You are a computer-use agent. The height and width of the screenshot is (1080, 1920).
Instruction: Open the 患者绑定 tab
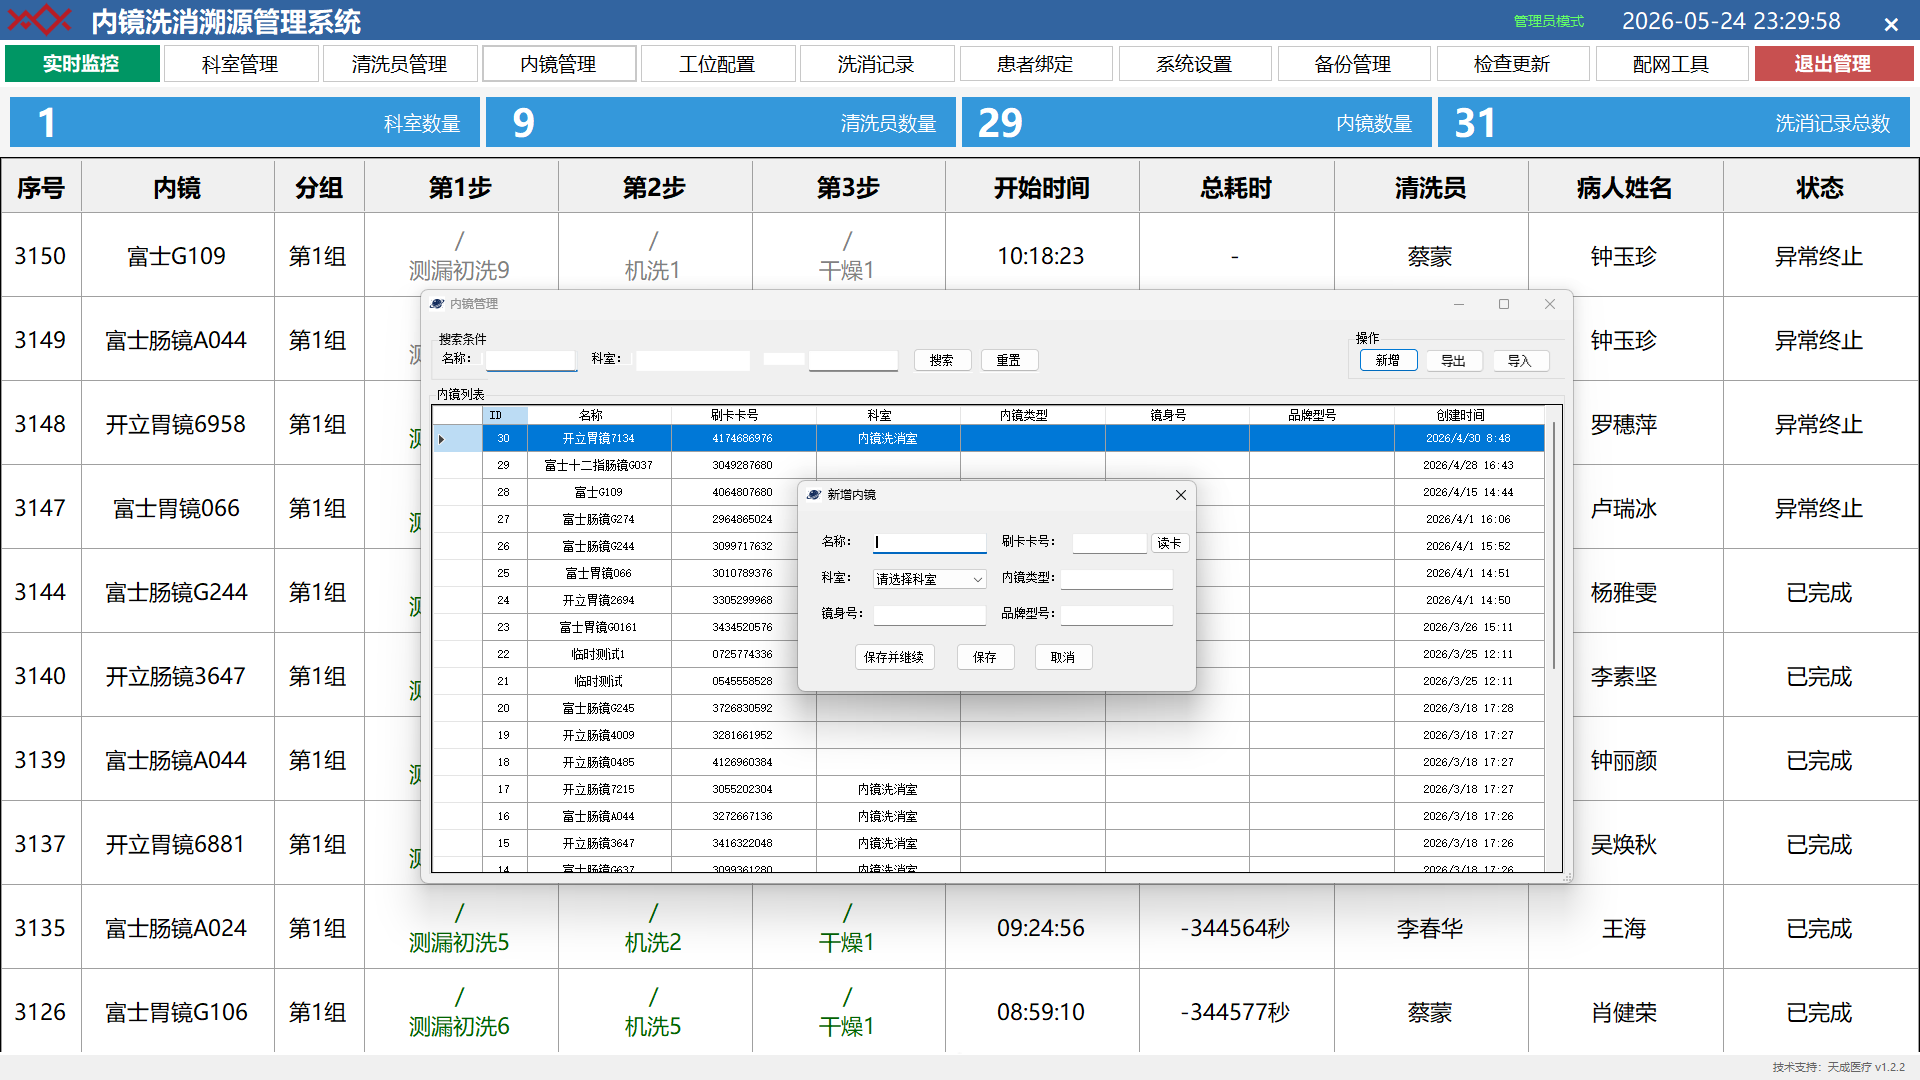(1036, 64)
